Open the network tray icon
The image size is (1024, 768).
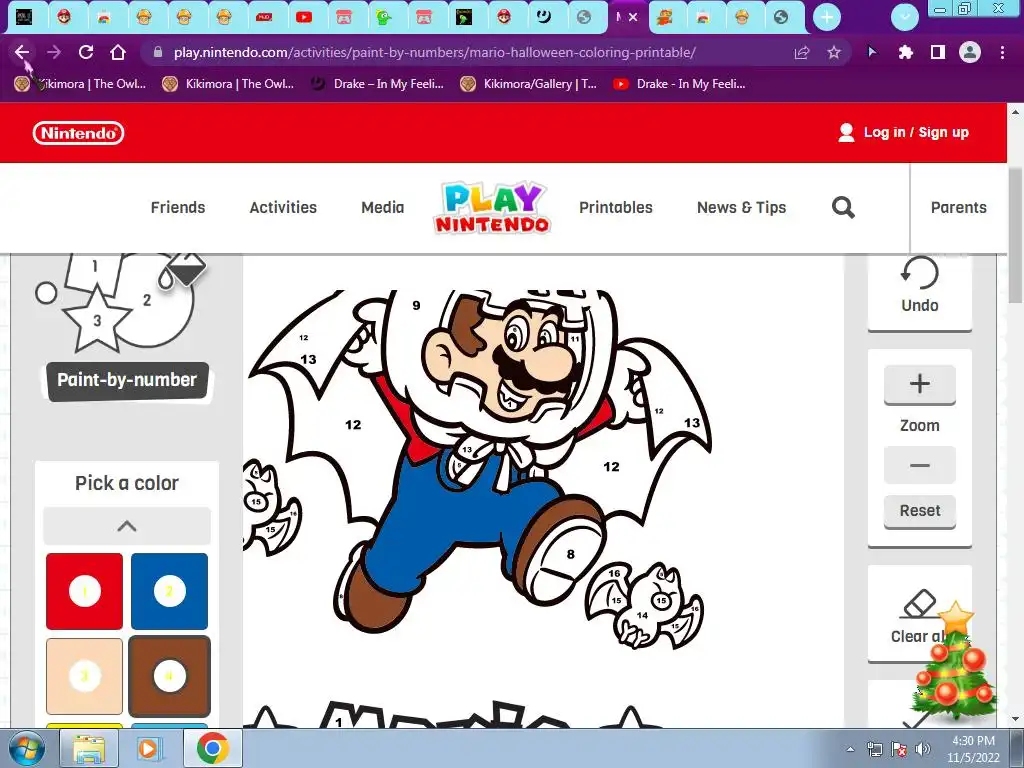pyautogui.click(x=874, y=749)
